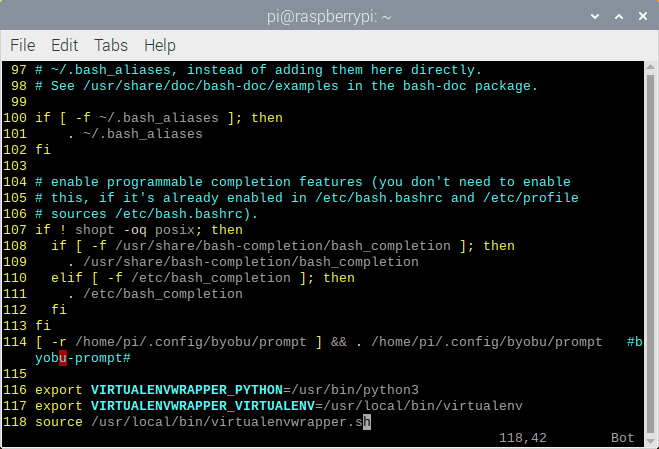Place cursor on empty line 115
The width and height of the screenshot is (659, 449).
tap(40, 373)
